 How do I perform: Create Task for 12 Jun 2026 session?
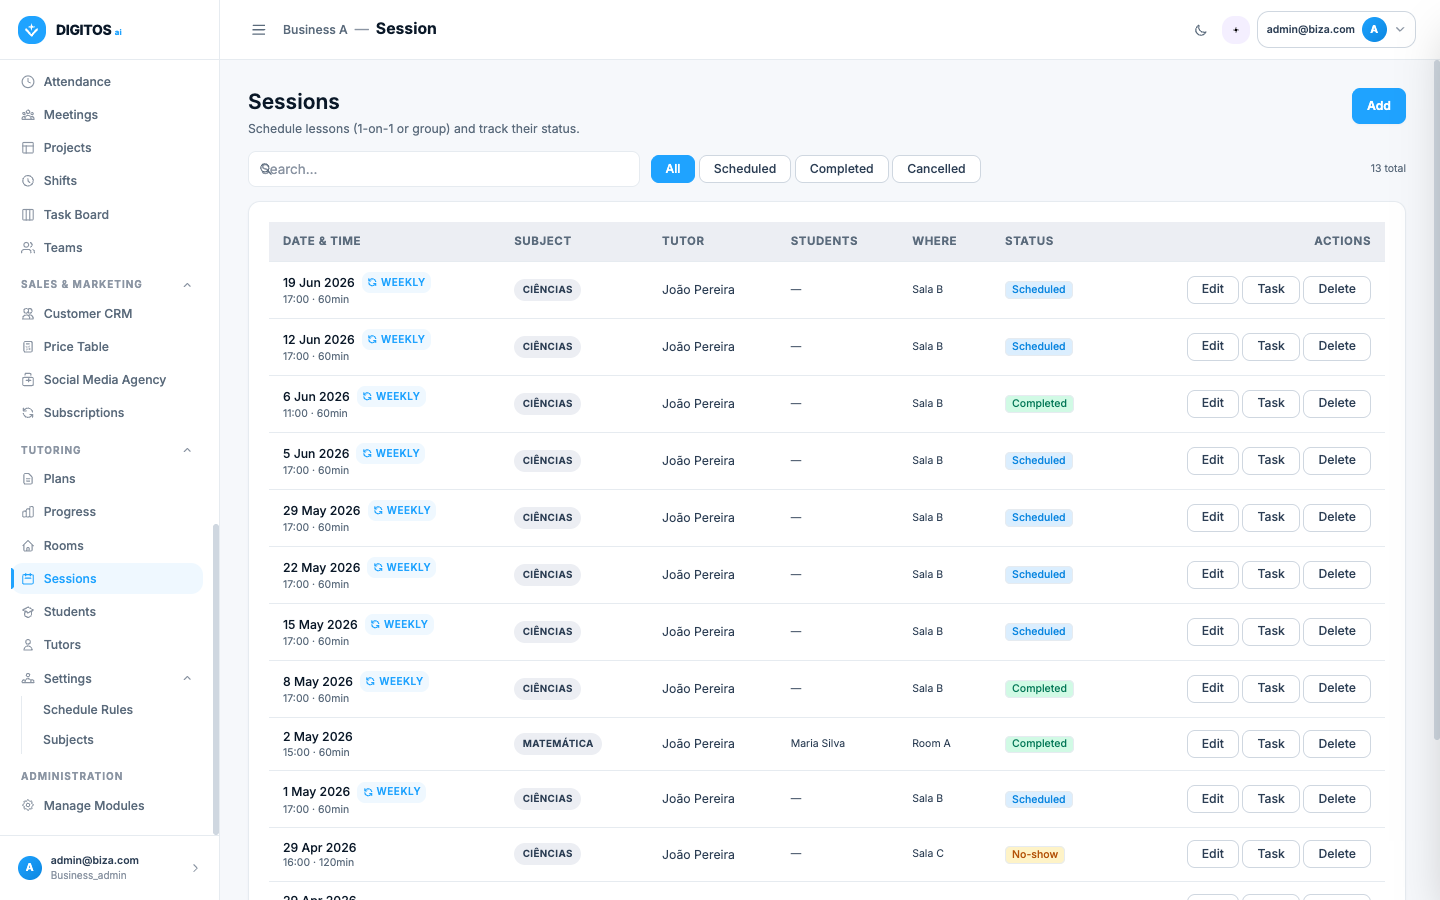(1271, 347)
